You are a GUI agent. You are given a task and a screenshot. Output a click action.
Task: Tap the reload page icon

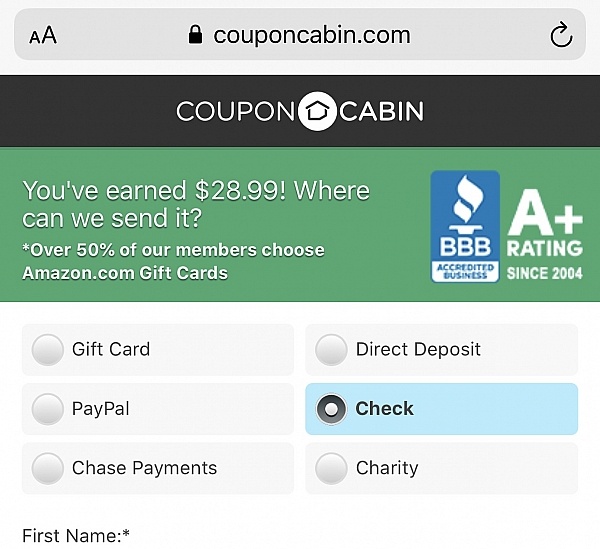point(561,35)
